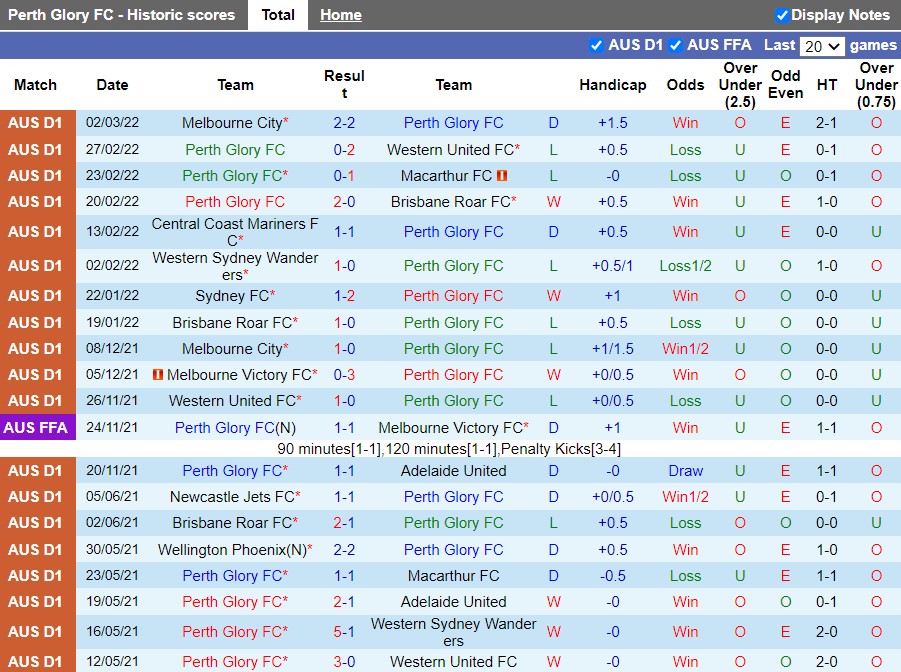Uncheck the AUS D1 league filter
901x672 pixels.
[x=596, y=45]
